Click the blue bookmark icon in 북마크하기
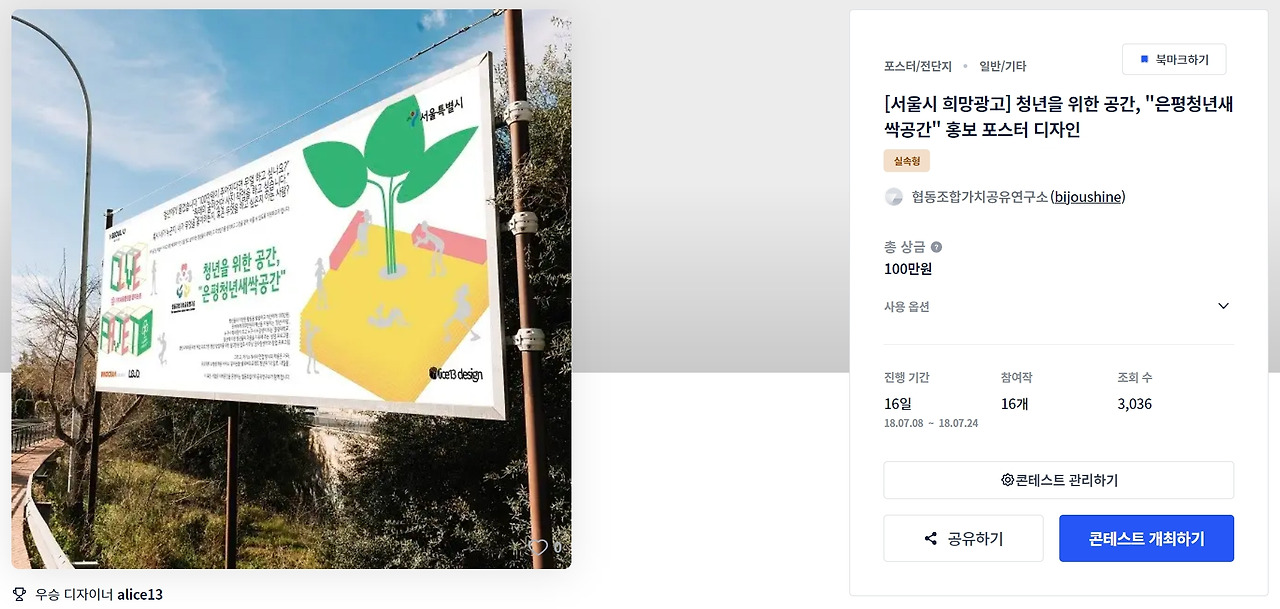This screenshot has width=1280, height=609. click(1144, 60)
